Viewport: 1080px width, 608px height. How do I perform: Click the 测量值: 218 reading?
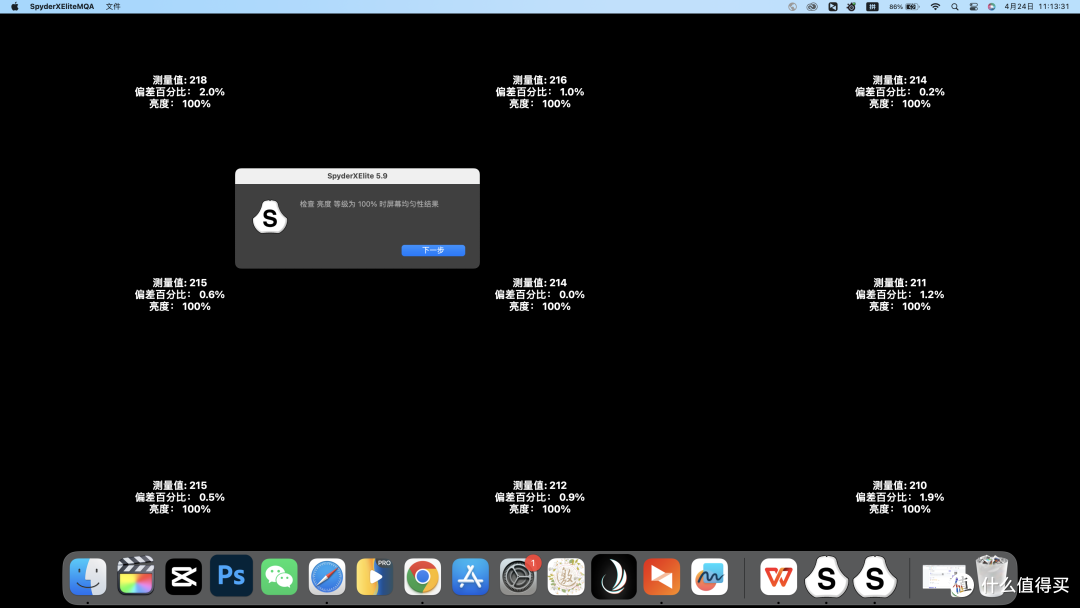click(x=180, y=80)
